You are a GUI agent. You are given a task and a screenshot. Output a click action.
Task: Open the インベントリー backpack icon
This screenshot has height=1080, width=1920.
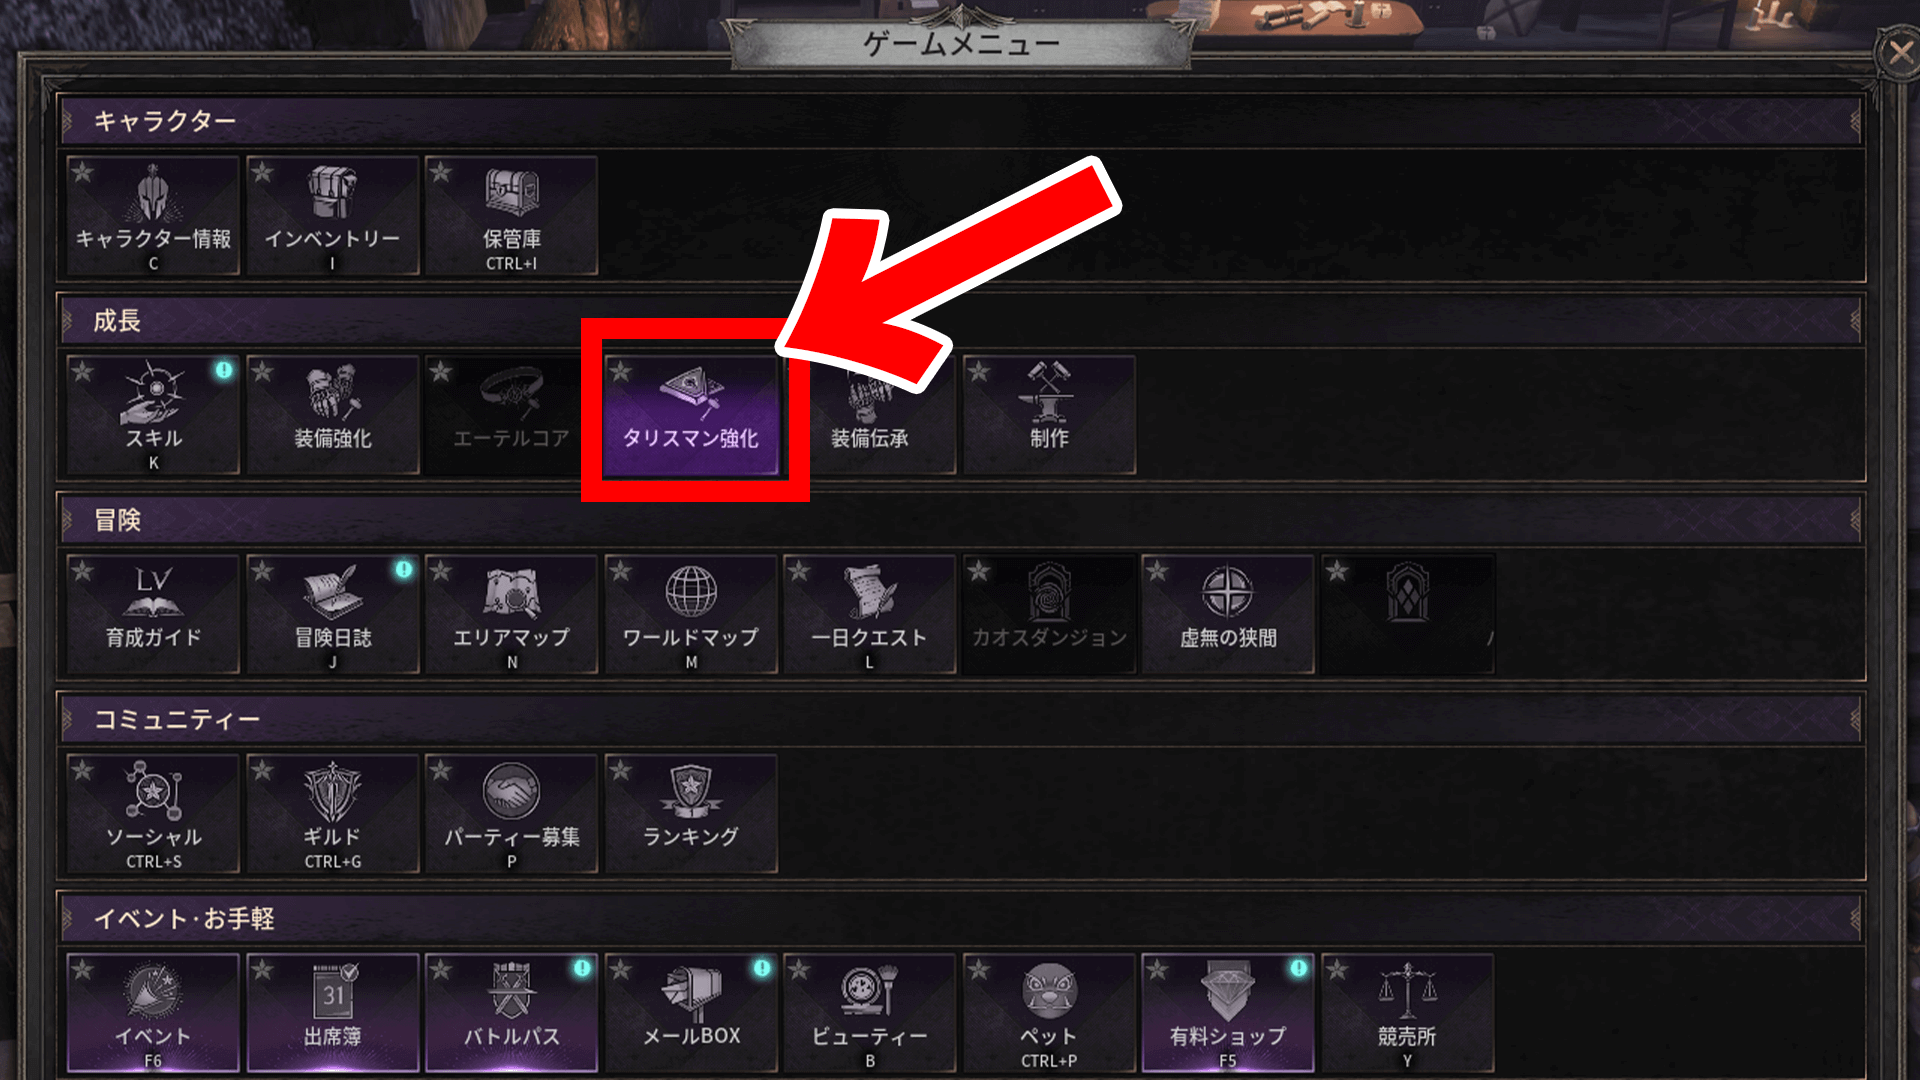click(x=332, y=193)
